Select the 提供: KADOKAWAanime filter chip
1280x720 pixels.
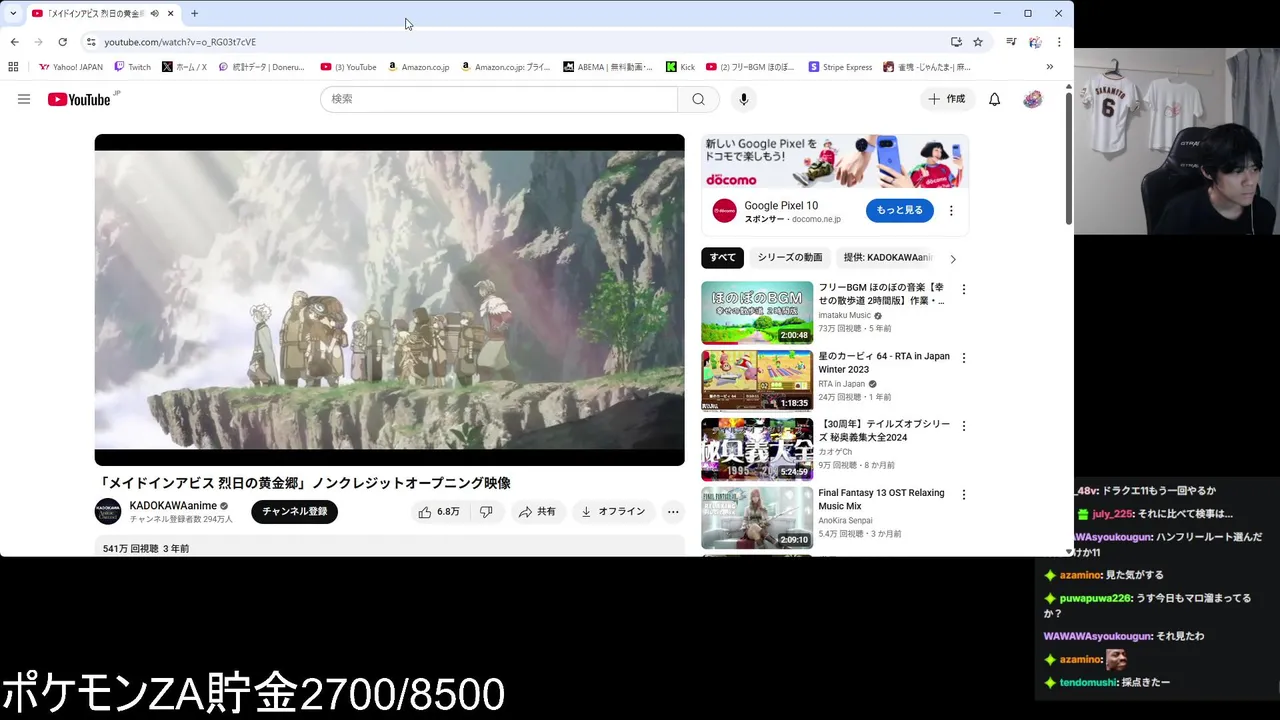888,258
